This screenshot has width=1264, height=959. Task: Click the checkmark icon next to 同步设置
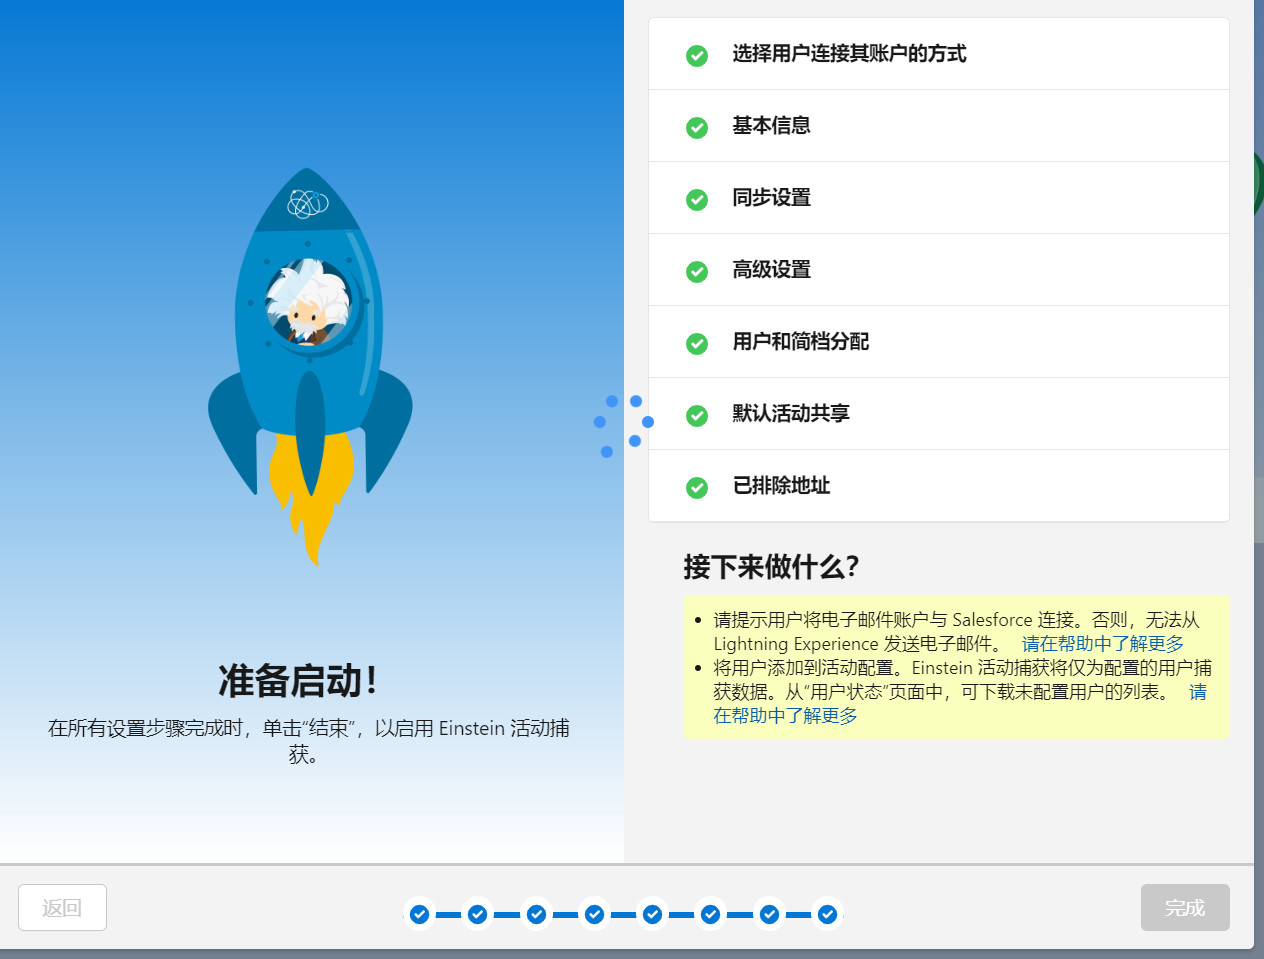[696, 199]
